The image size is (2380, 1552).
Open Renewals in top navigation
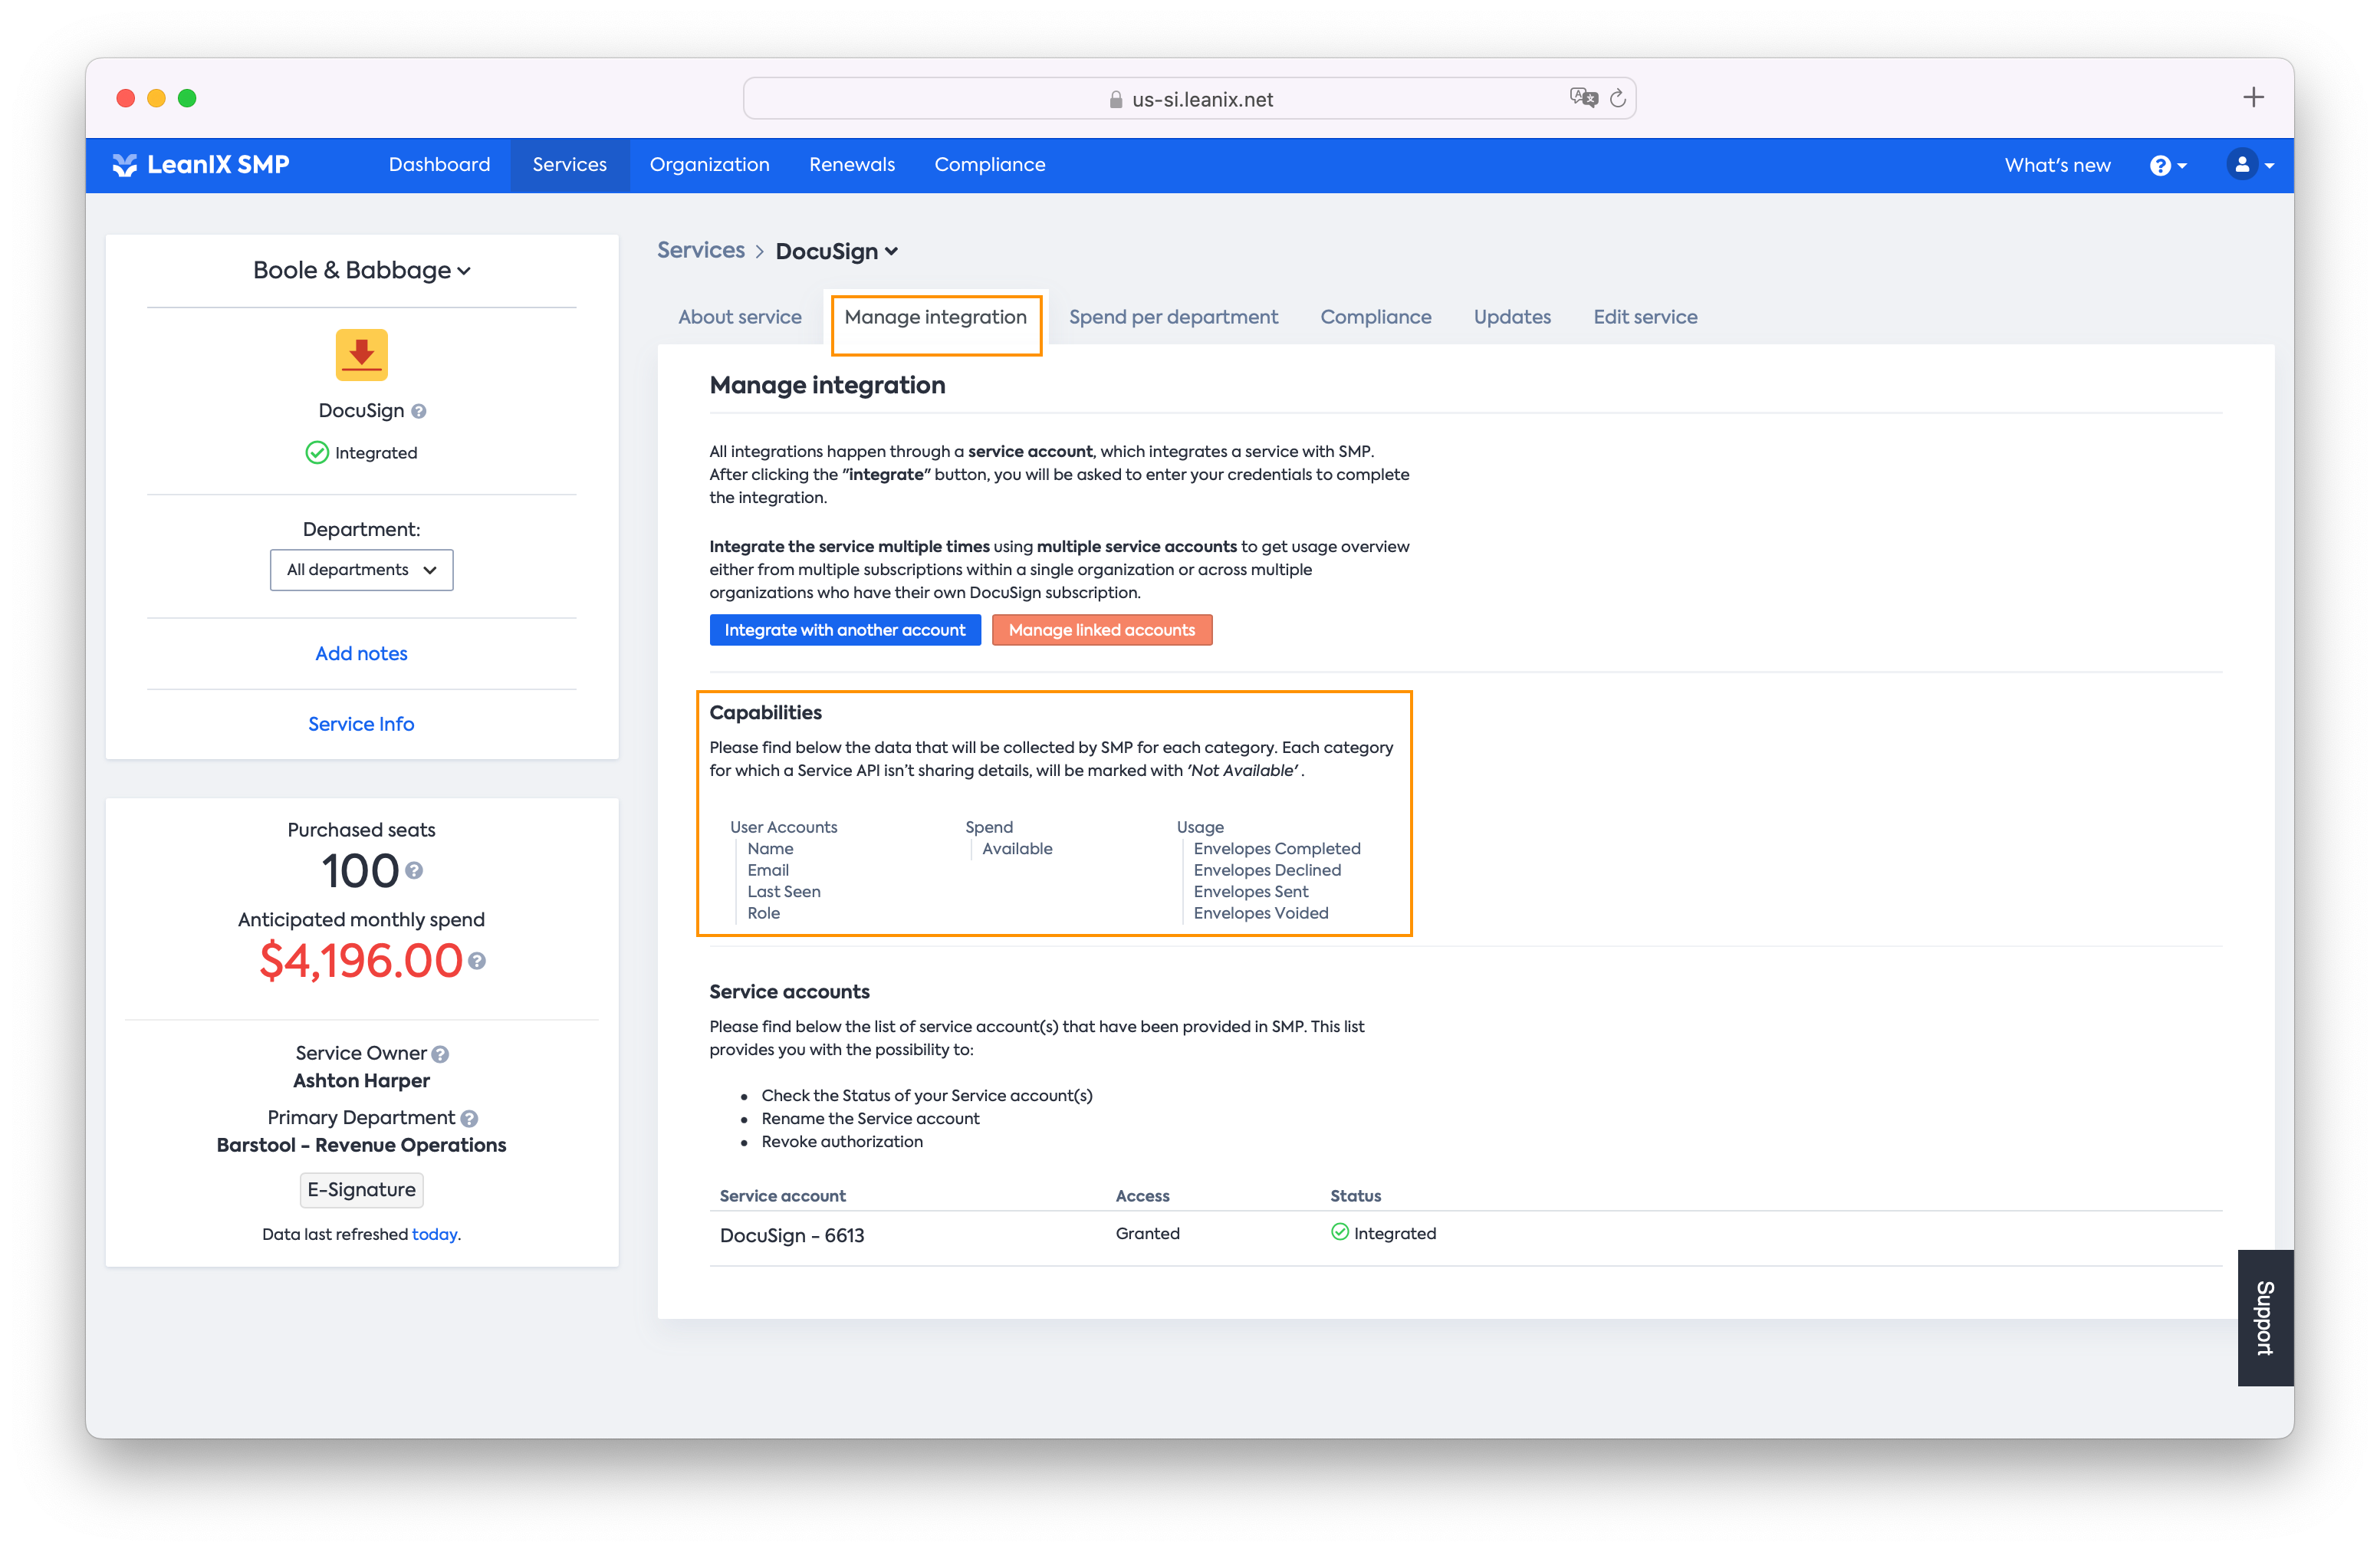point(851,165)
